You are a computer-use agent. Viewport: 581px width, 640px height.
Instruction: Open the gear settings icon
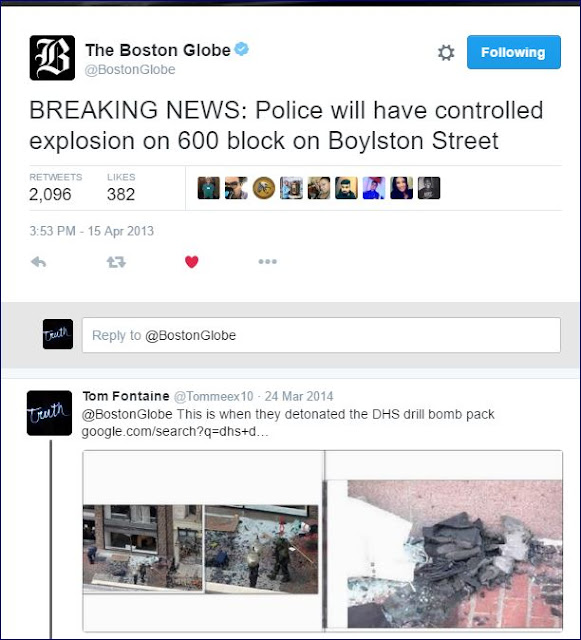tap(446, 53)
